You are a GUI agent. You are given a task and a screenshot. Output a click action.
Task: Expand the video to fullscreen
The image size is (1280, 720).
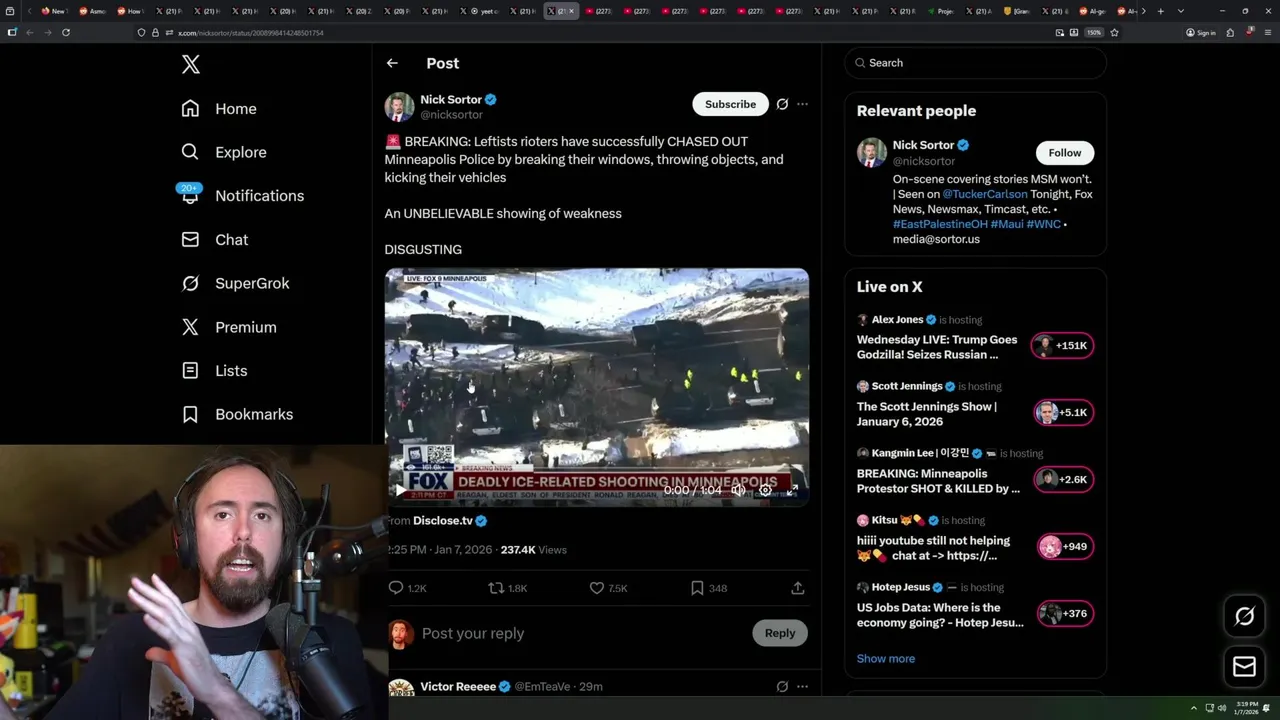pos(792,490)
